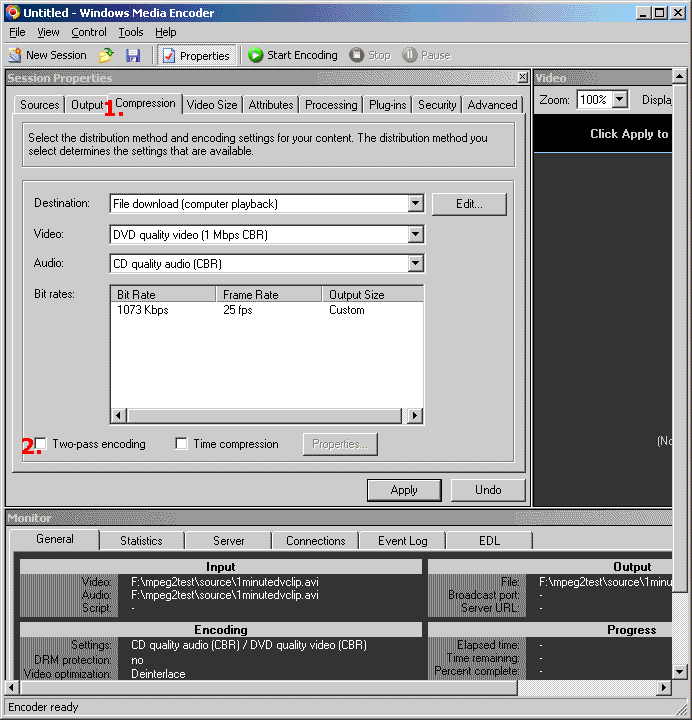The height and width of the screenshot is (720, 692).
Task: Click the main window scroll down arrow
Action: (680, 671)
